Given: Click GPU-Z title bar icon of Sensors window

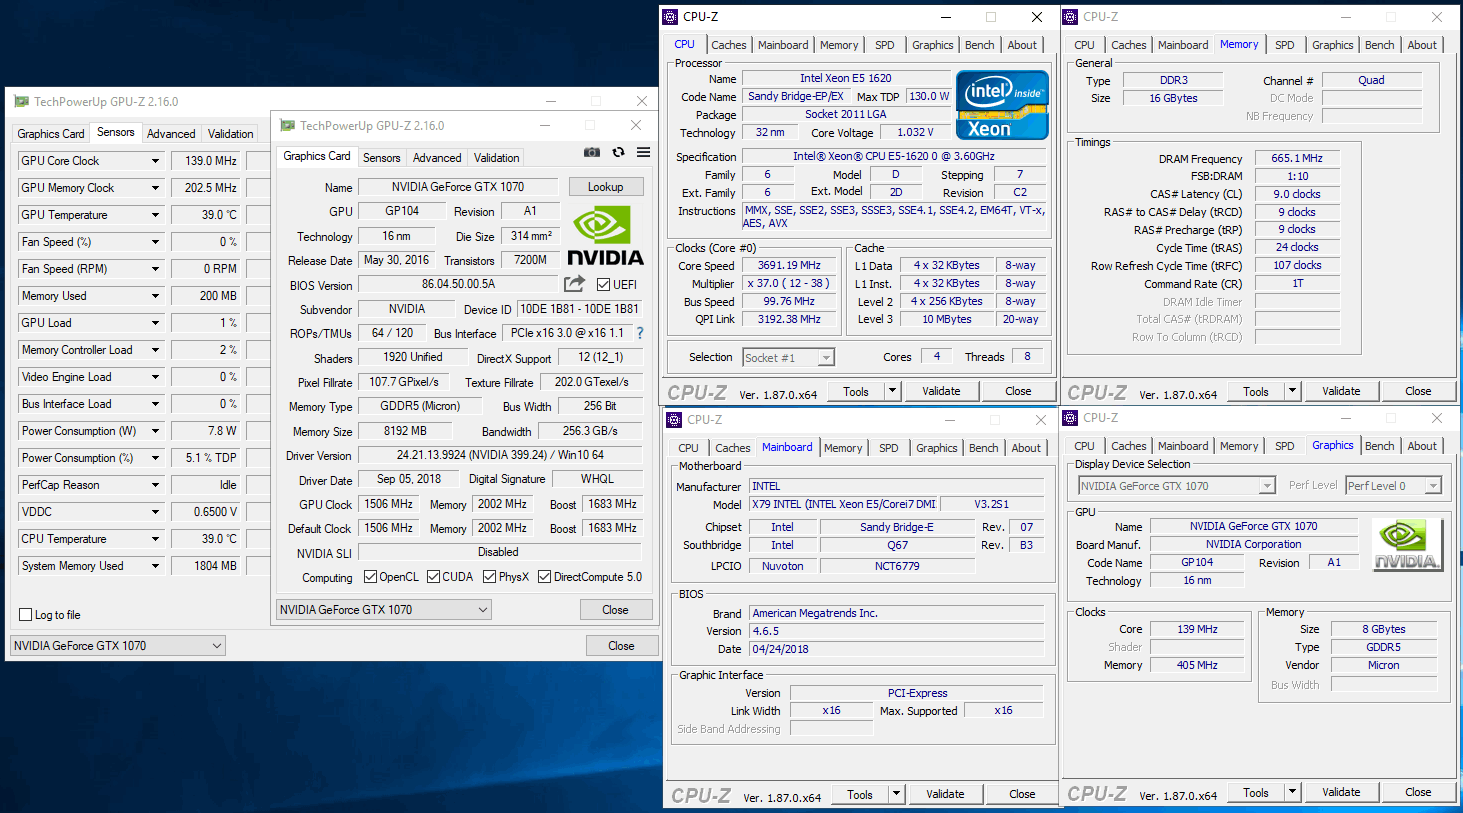Looking at the screenshot, I should 22,101.
